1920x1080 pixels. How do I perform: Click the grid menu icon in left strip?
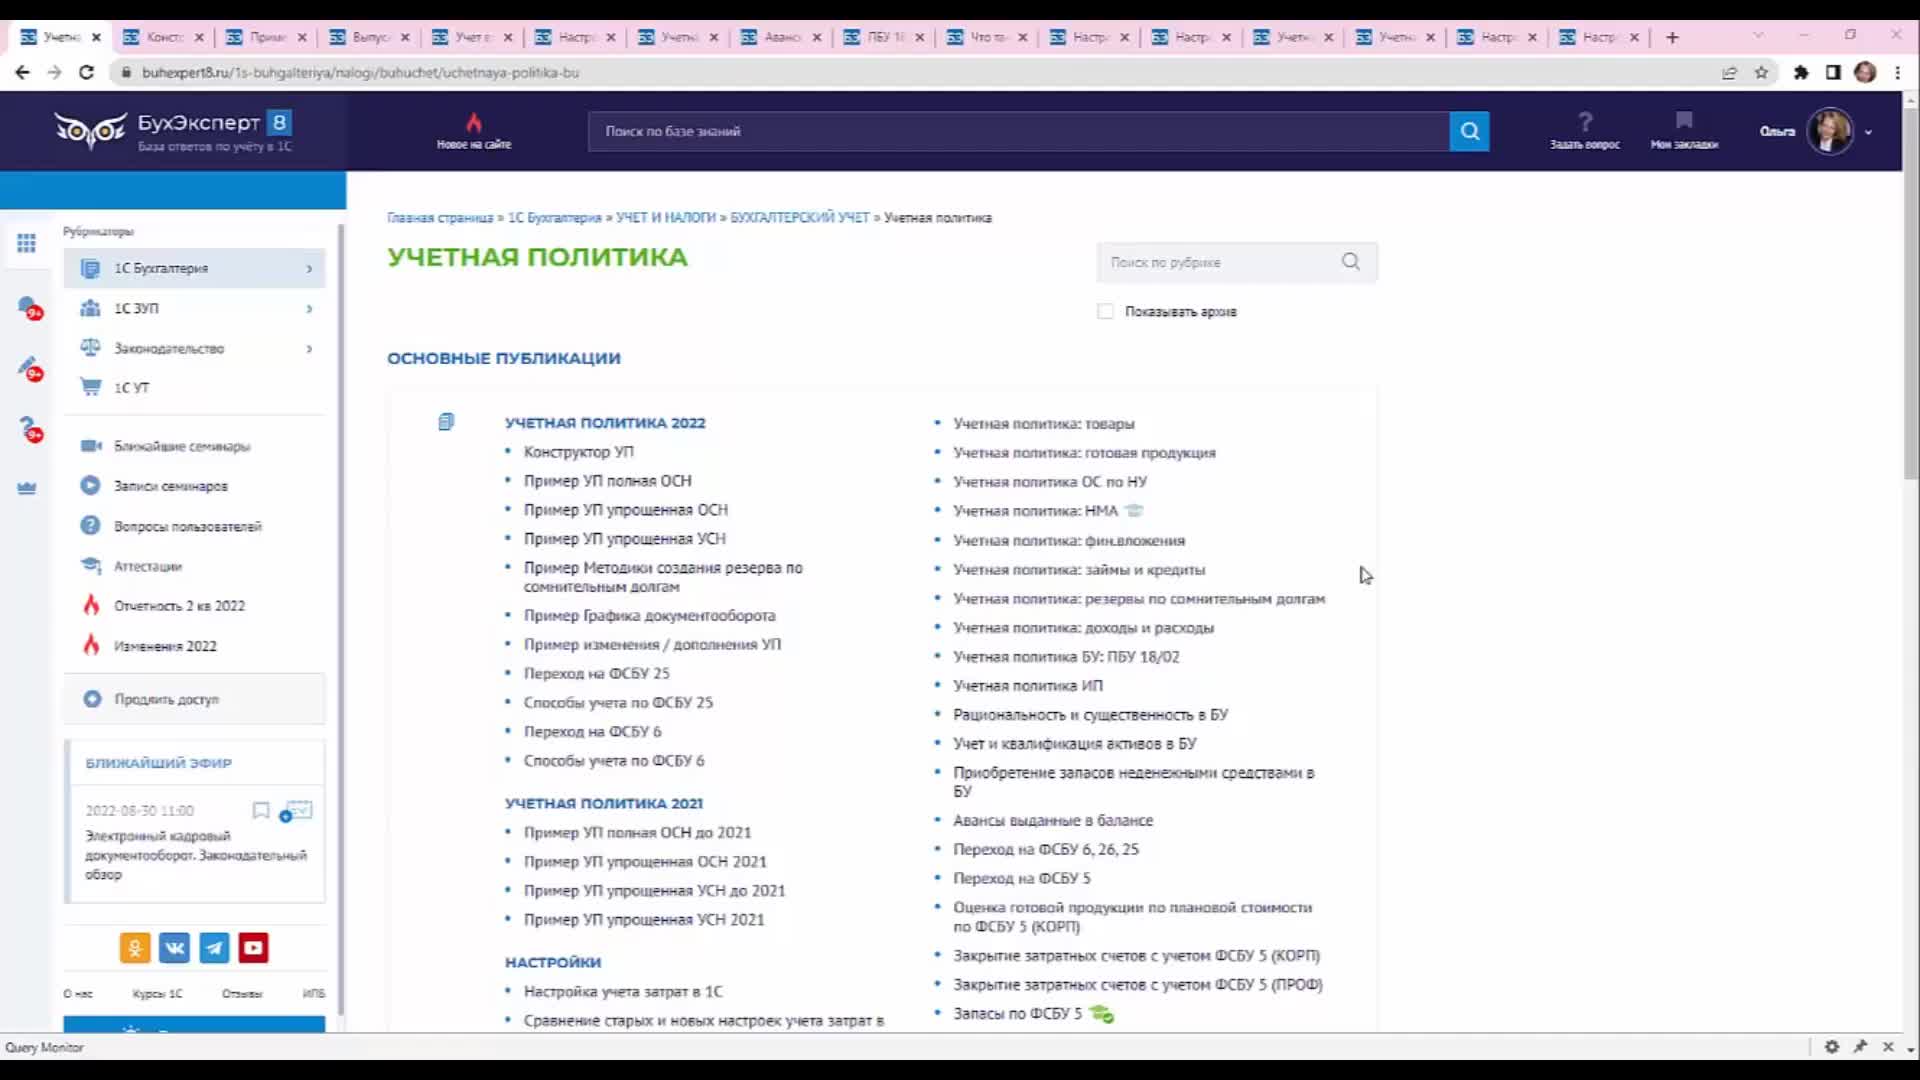27,243
